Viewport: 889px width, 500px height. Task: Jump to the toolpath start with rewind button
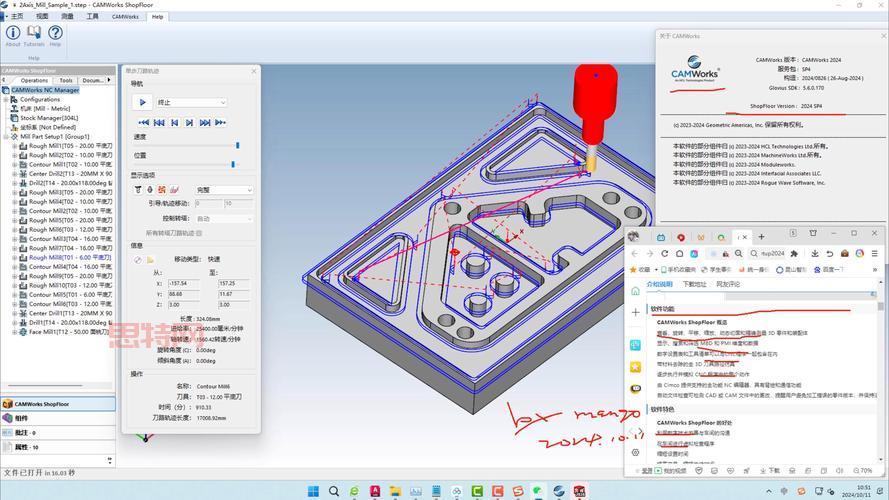click(143, 122)
